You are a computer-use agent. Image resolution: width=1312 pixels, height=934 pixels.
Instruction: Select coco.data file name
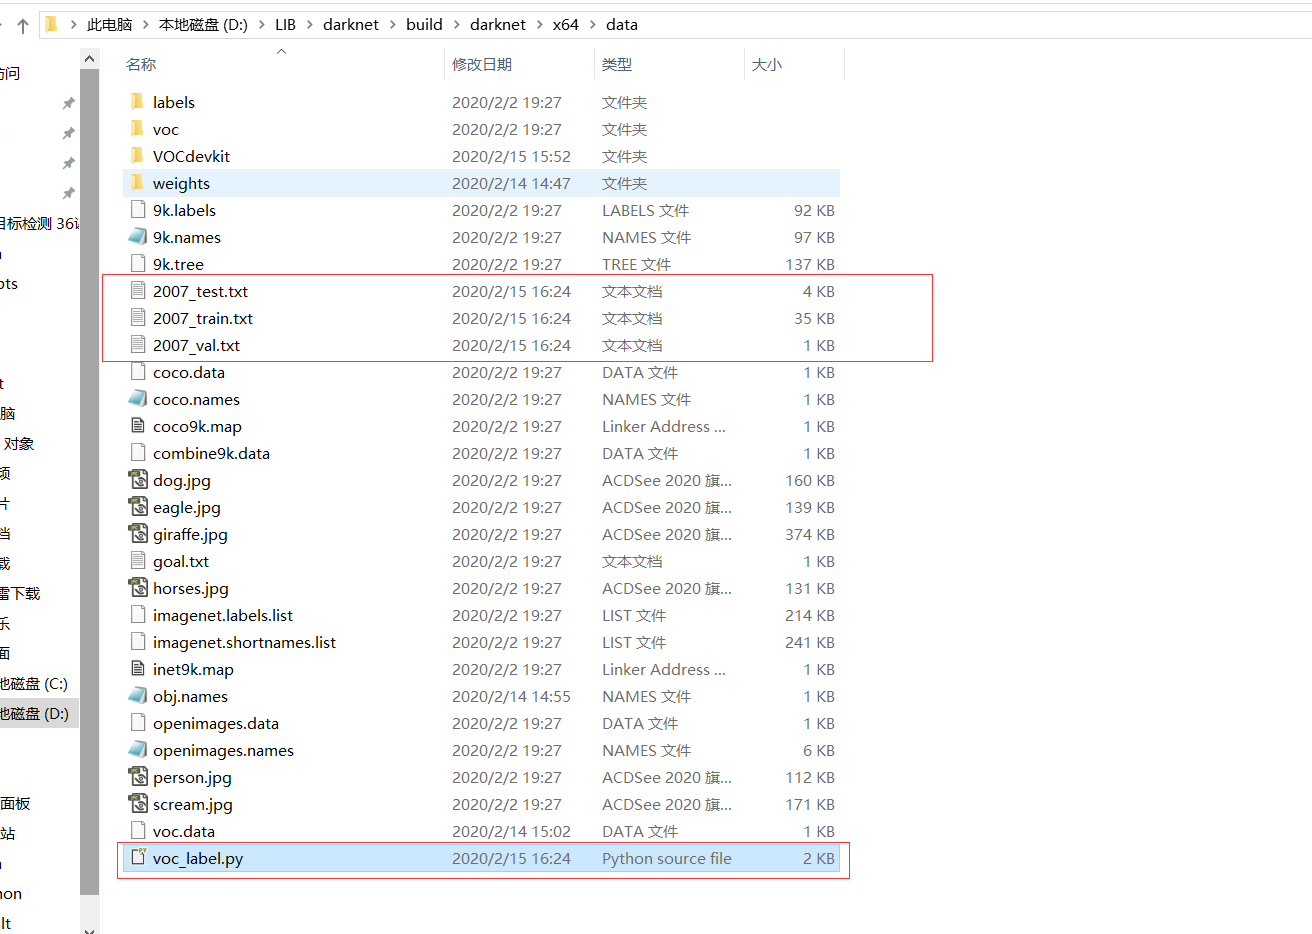pyautogui.click(x=189, y=372)
